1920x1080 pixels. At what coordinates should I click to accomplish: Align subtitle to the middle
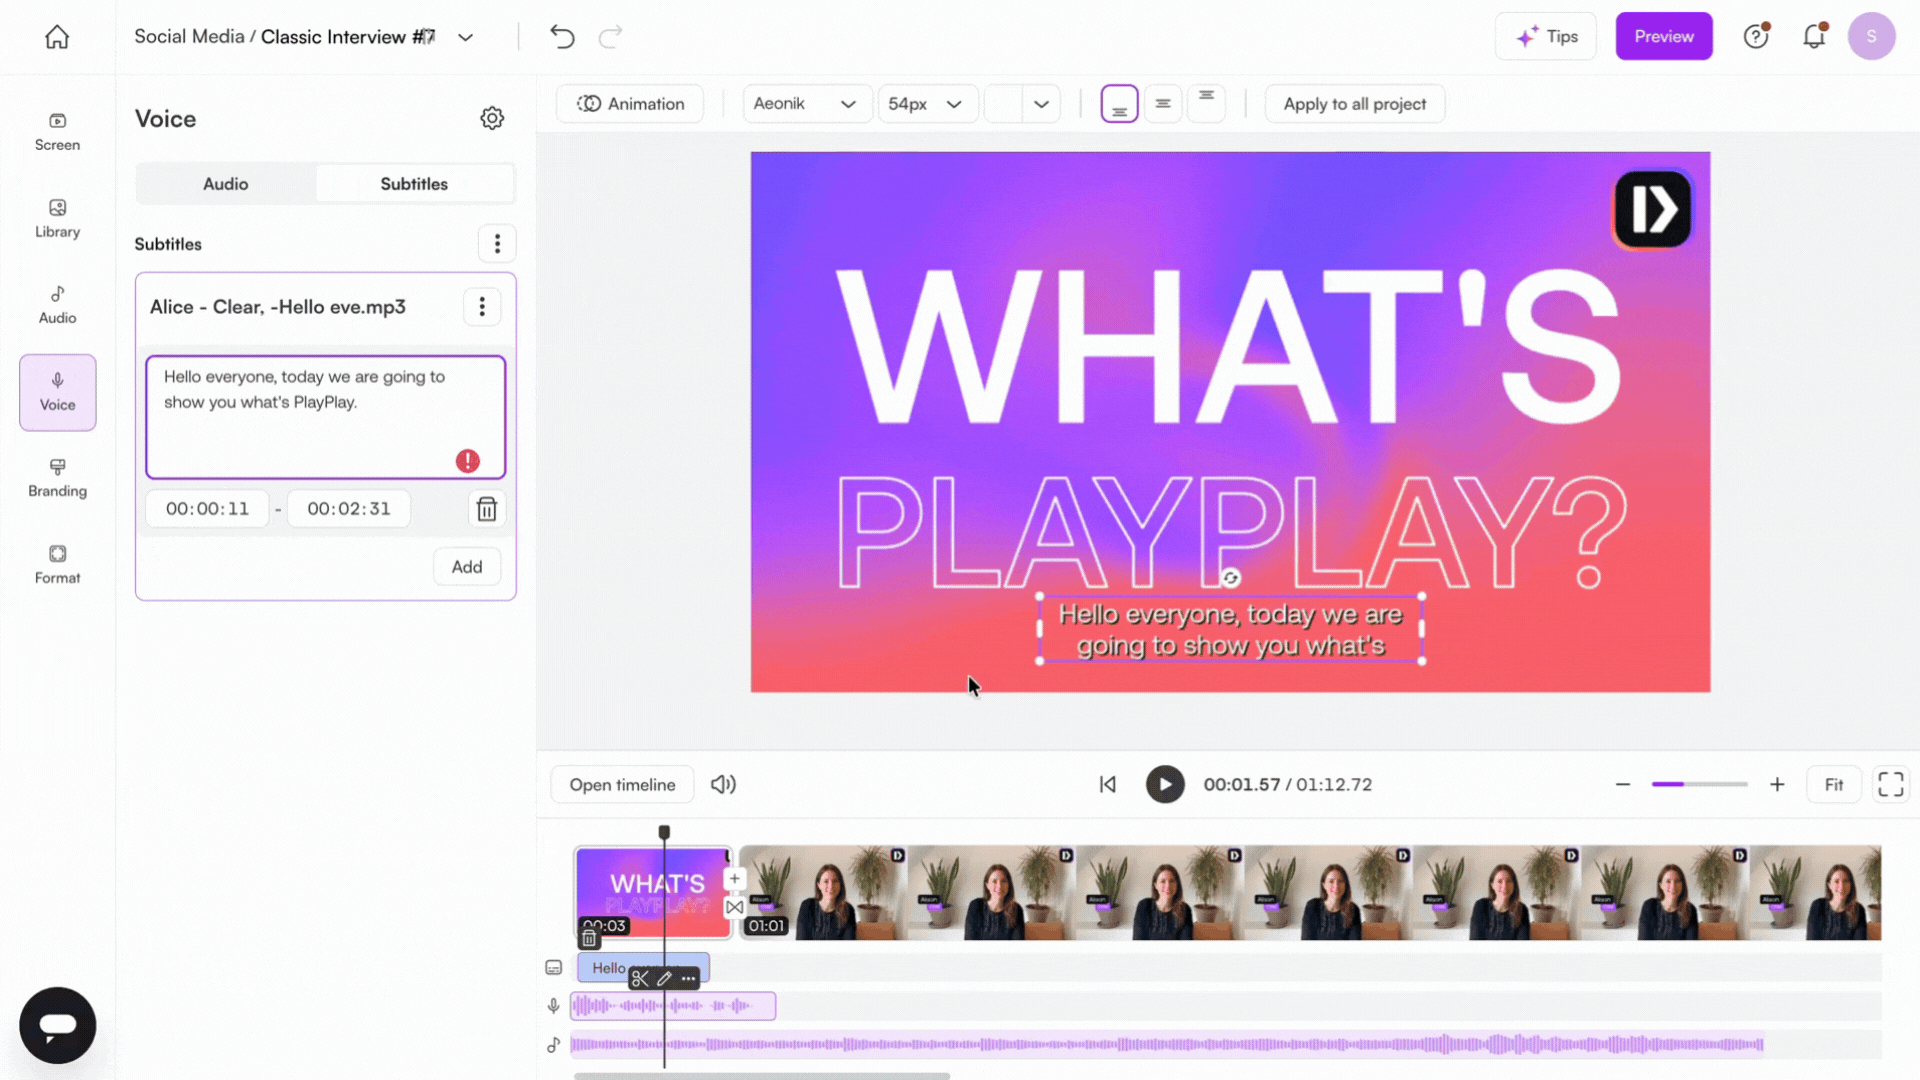(1163, 104)
